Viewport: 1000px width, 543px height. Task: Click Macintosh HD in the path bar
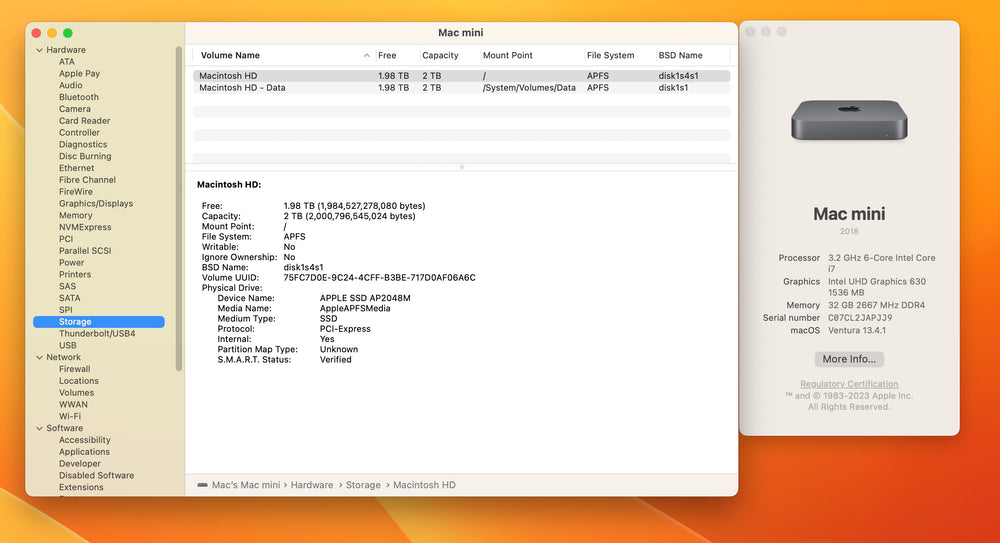click(x=424, y=485)
